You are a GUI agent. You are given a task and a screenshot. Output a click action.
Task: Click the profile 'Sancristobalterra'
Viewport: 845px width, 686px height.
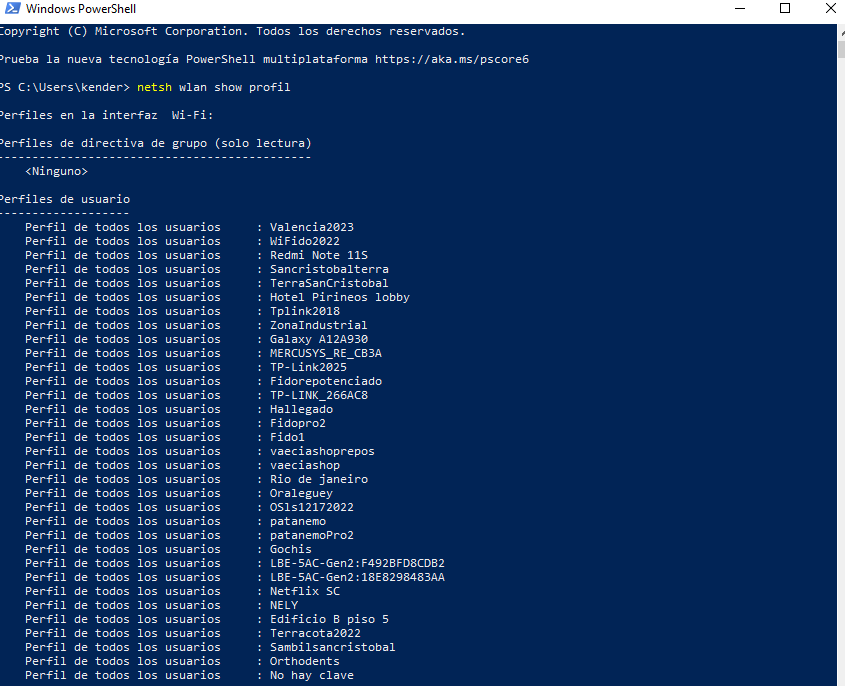(x=329, y=269)
